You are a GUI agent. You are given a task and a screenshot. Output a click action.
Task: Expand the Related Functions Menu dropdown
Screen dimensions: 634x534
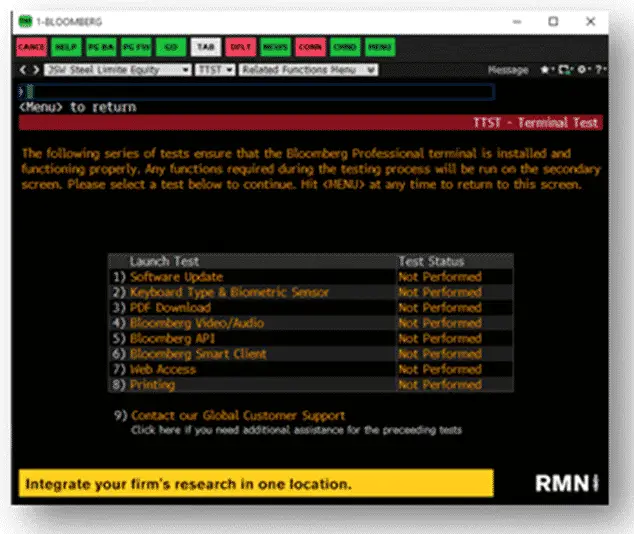click(308, 70)
